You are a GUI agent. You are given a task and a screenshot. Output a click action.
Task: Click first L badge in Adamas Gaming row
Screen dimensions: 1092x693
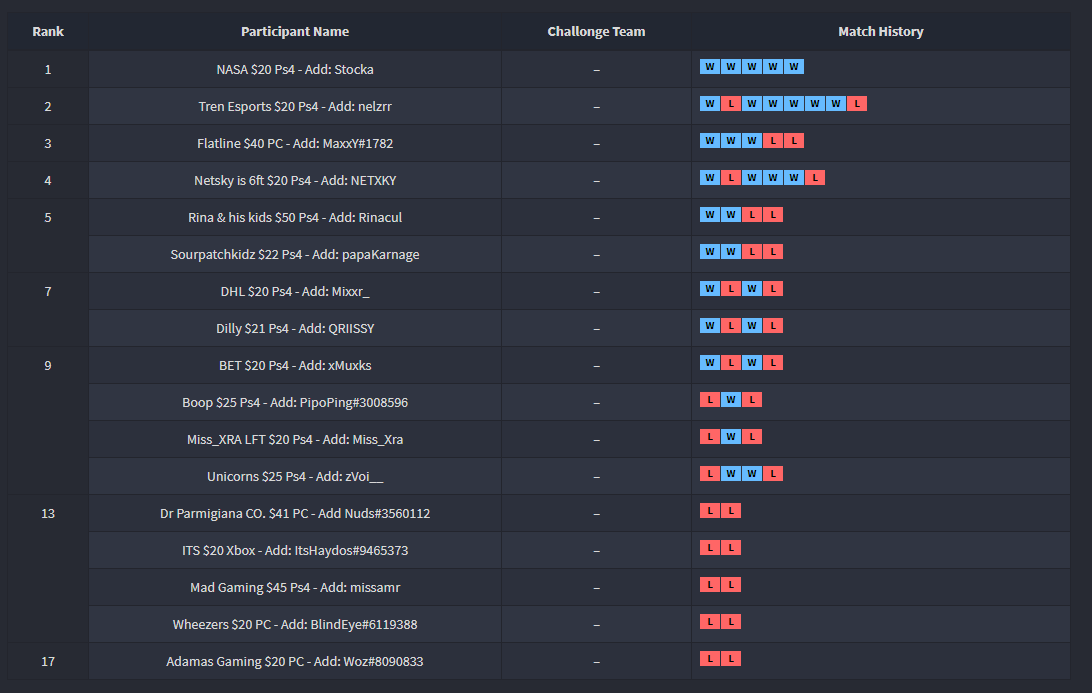pyautogui.click(x=710, y=658)
